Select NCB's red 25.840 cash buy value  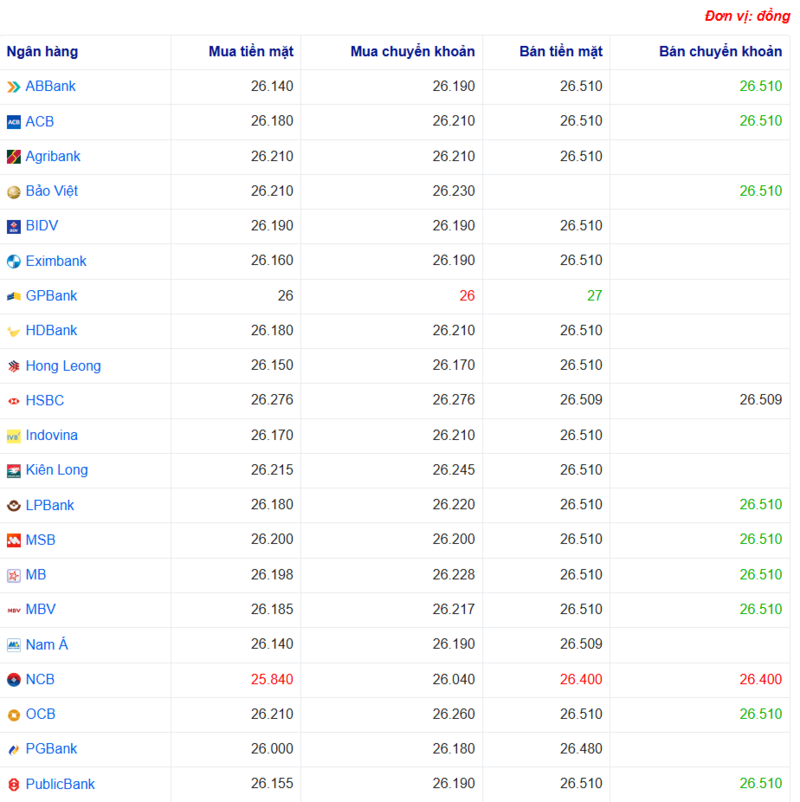point(272,679)
